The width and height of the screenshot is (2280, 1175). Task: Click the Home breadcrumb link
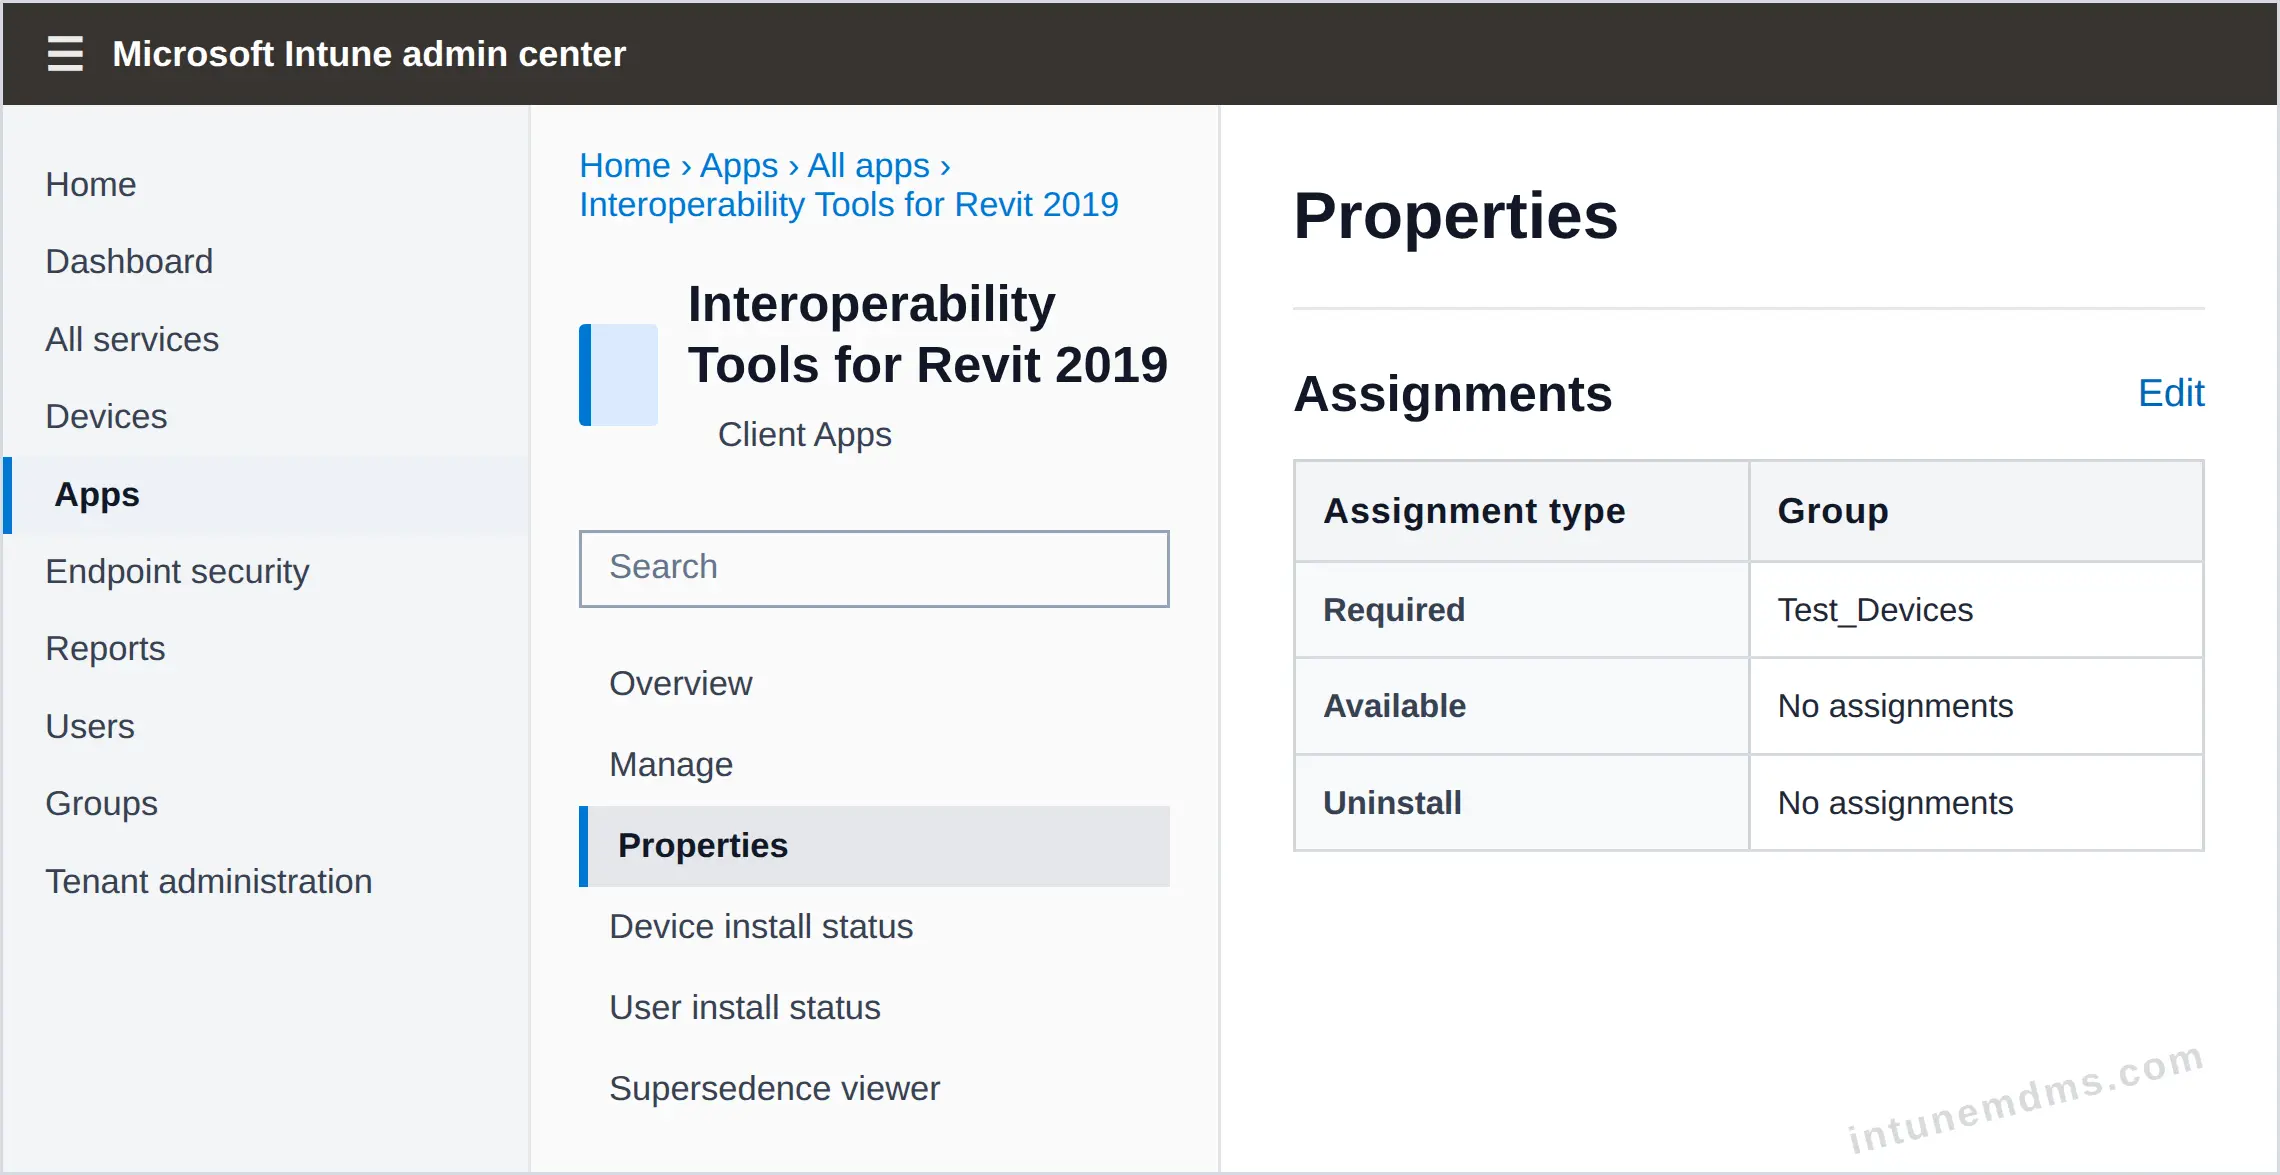click(625, 165)
